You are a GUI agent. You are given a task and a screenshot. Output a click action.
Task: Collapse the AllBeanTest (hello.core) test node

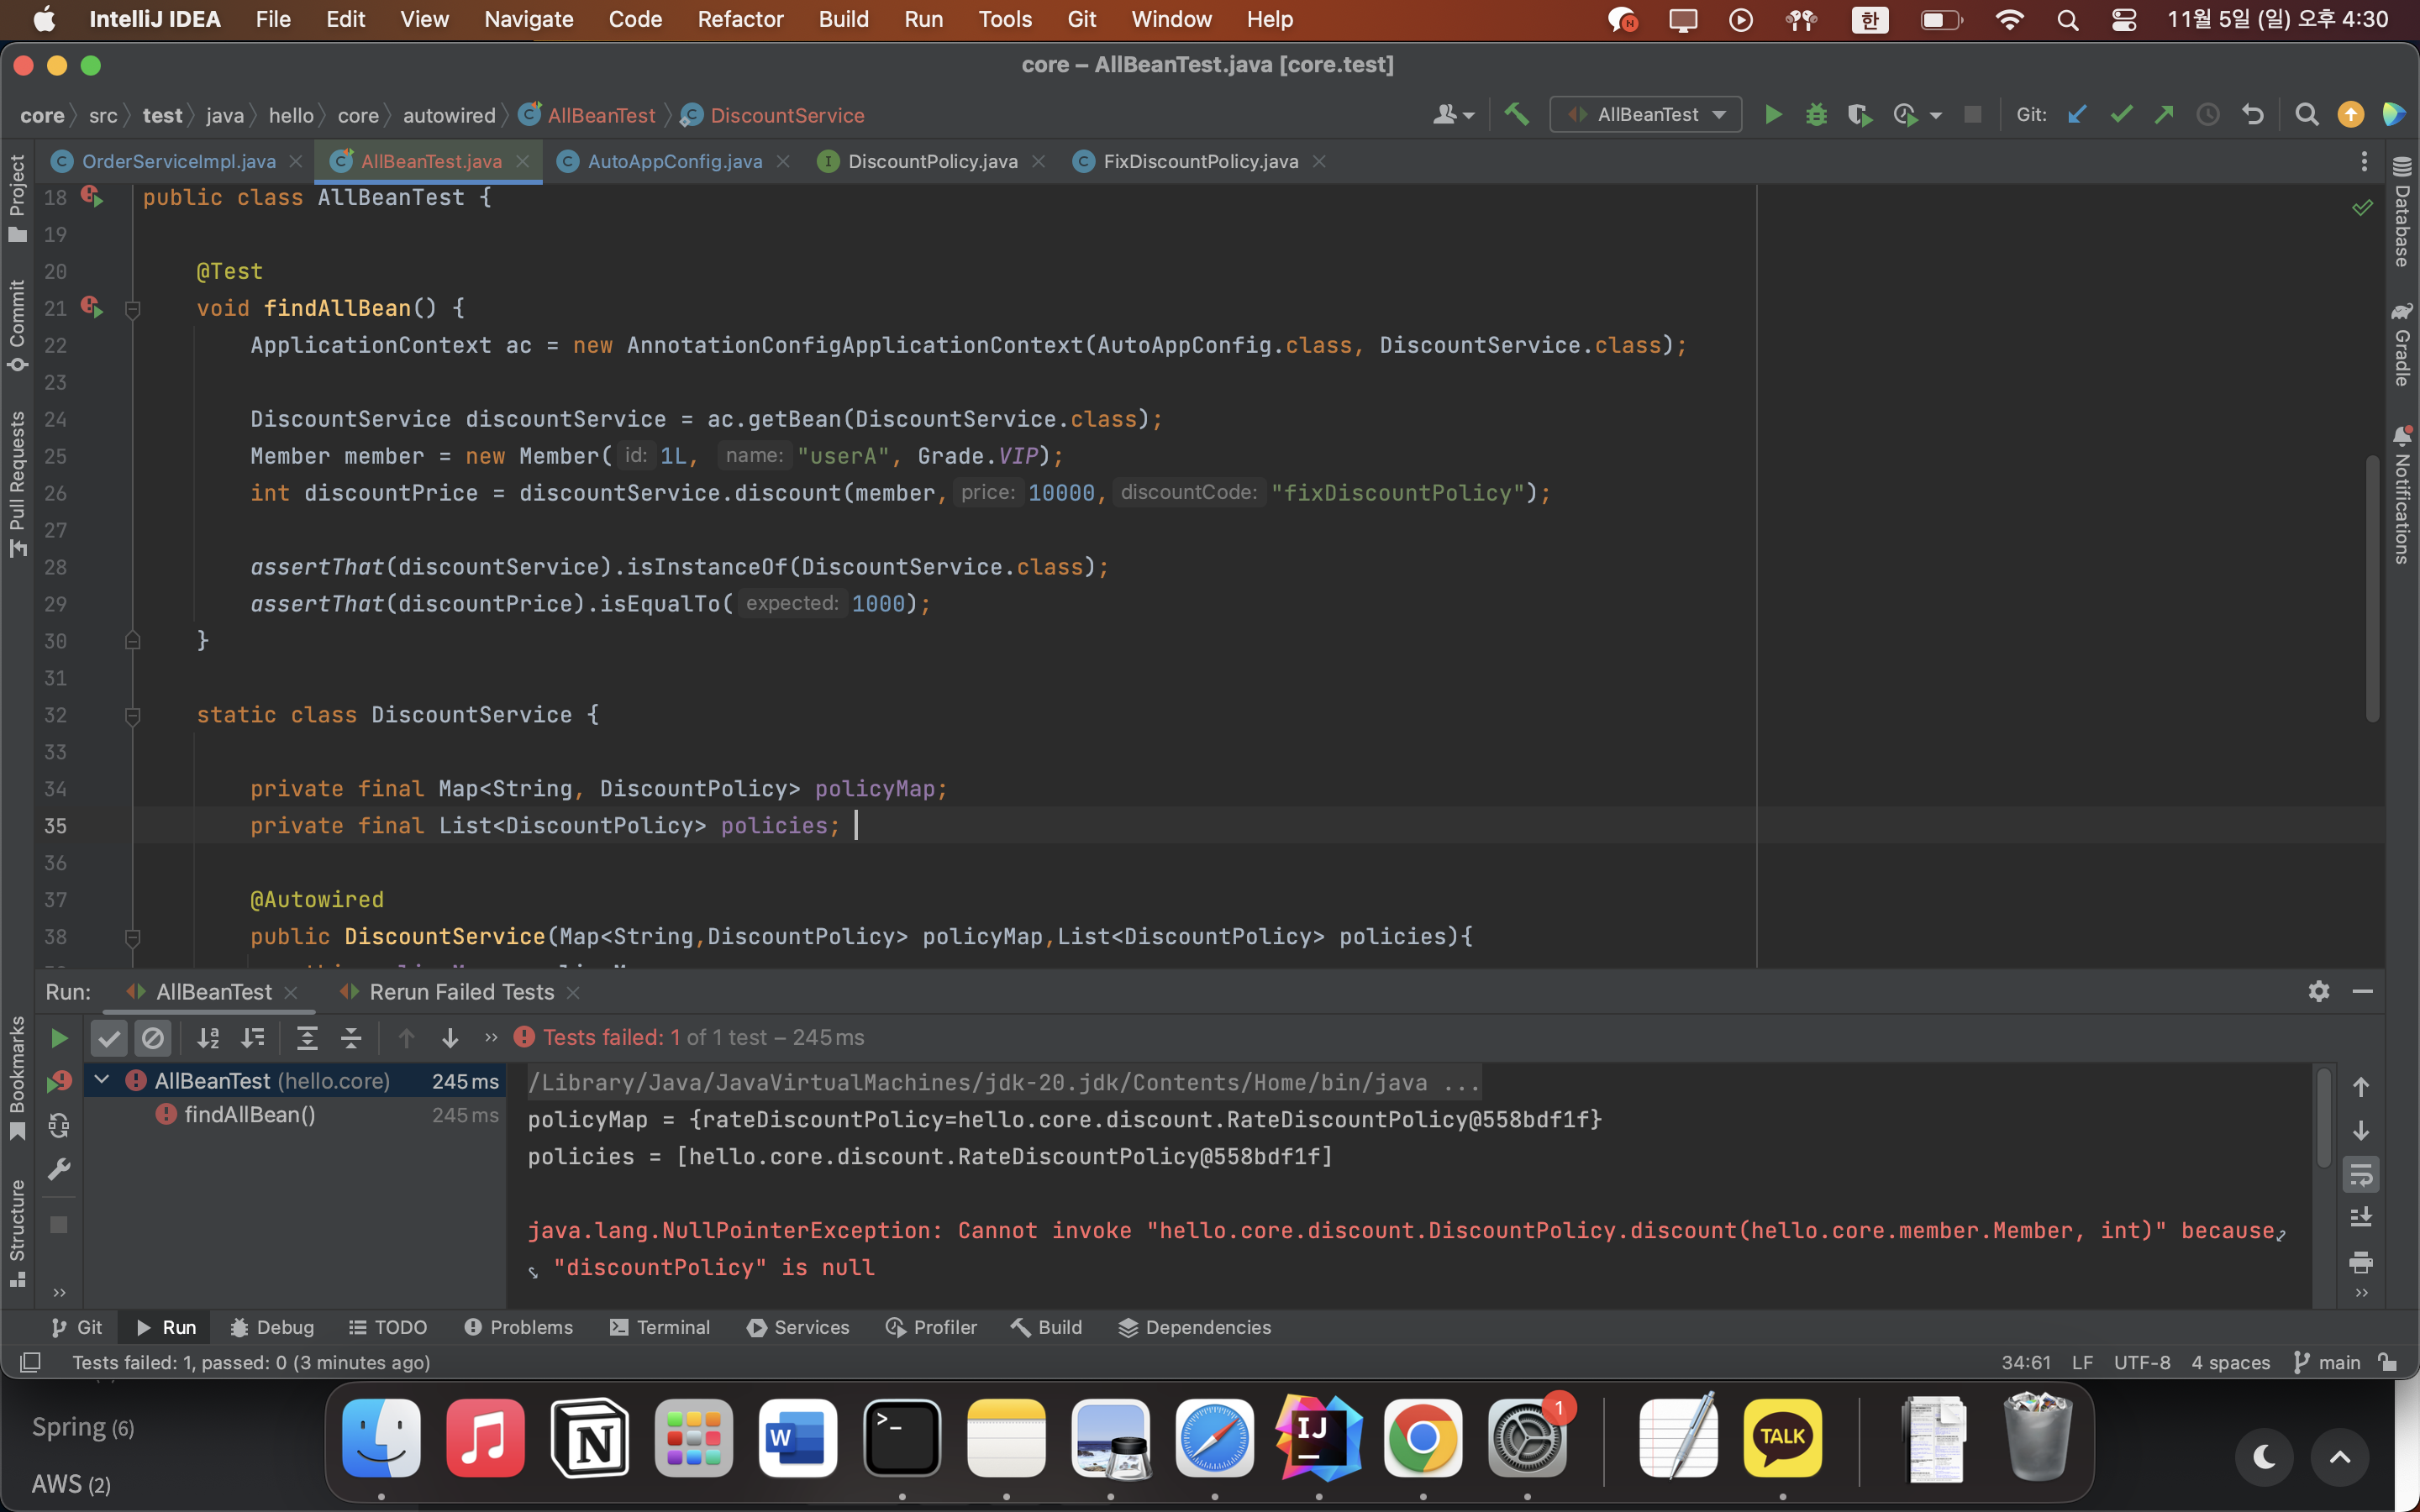pos(102,1080)
